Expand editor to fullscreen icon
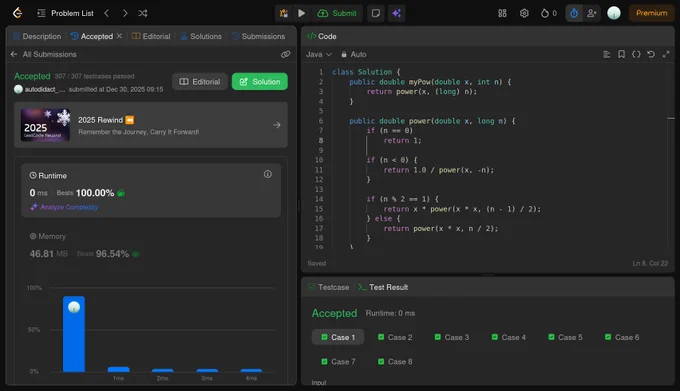Screen dimensions: 680x391 (666, 54)
